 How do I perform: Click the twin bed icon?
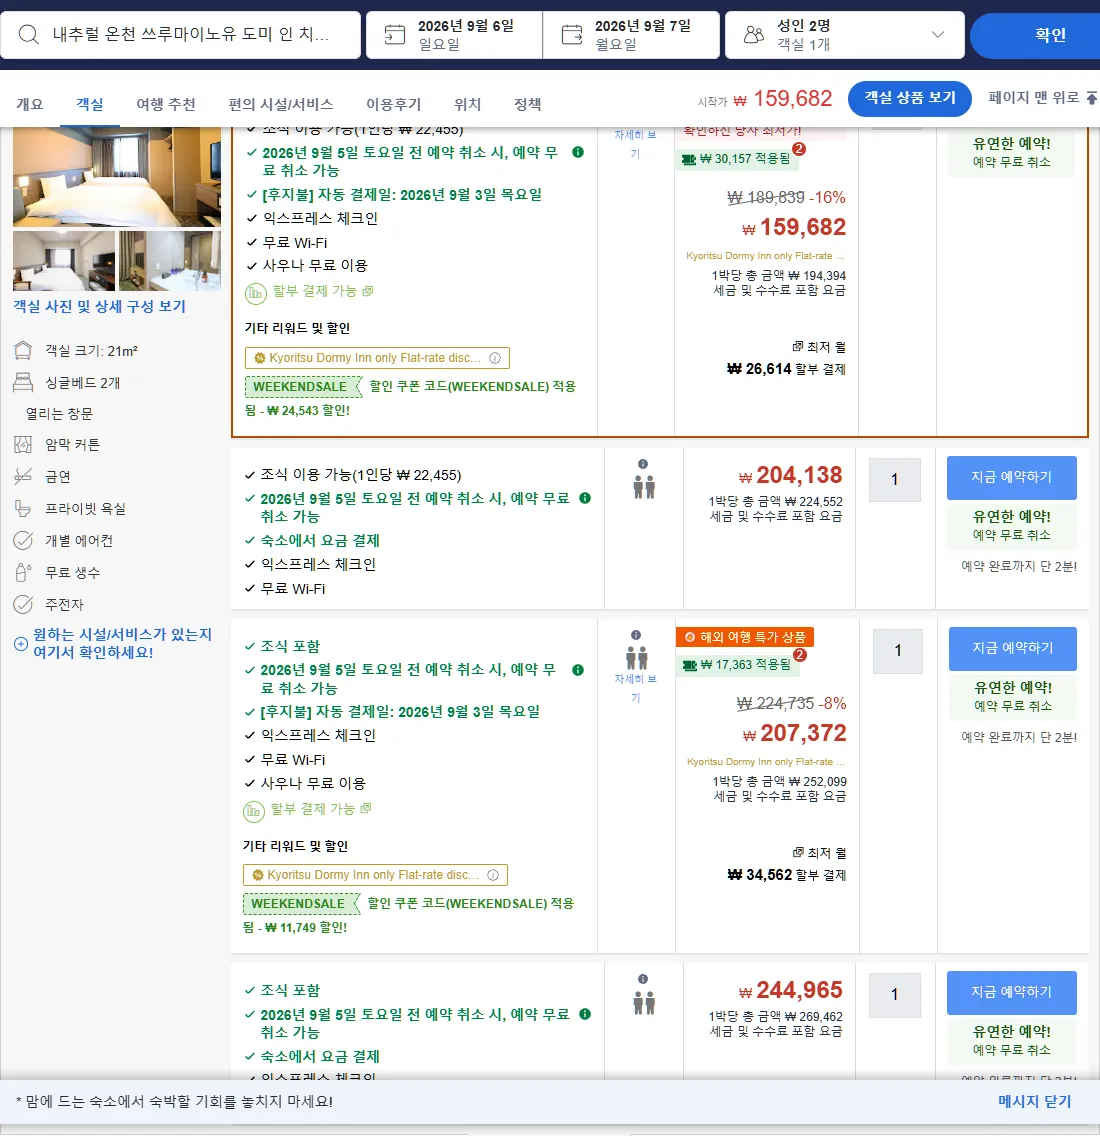[23, 383]
